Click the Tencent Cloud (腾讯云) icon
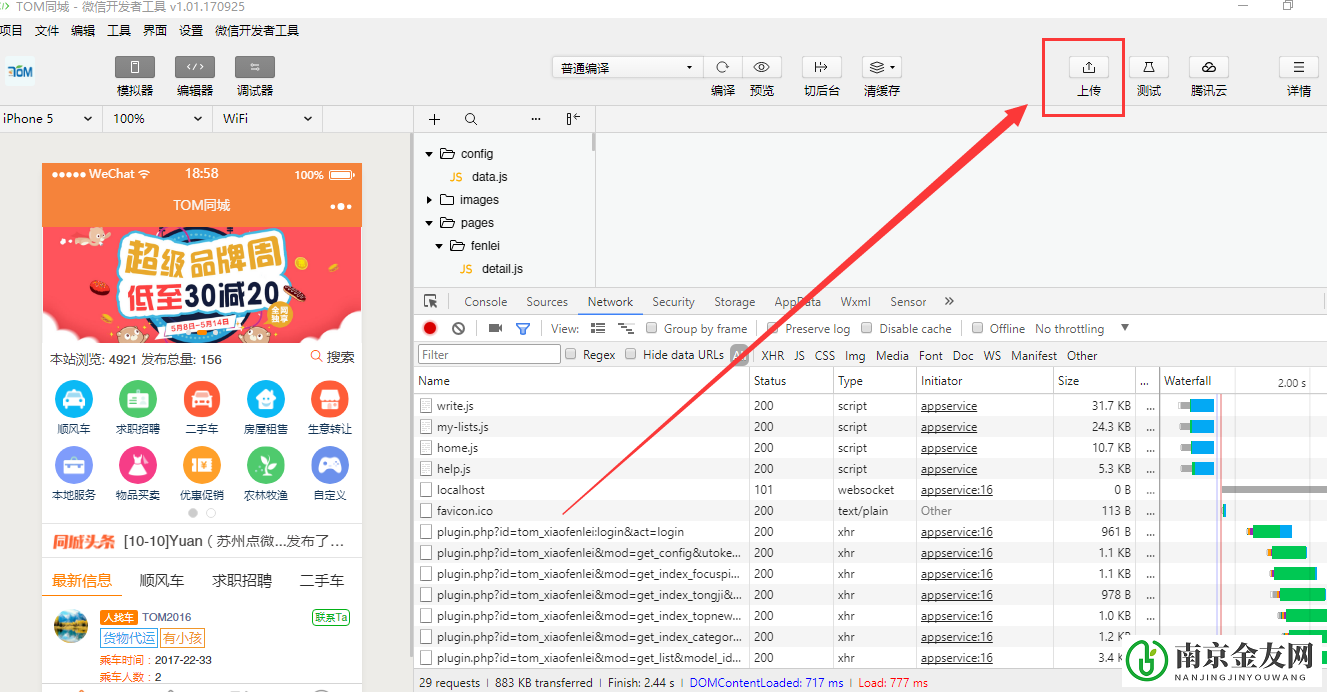1327x692 pixels. [1208, 68]
